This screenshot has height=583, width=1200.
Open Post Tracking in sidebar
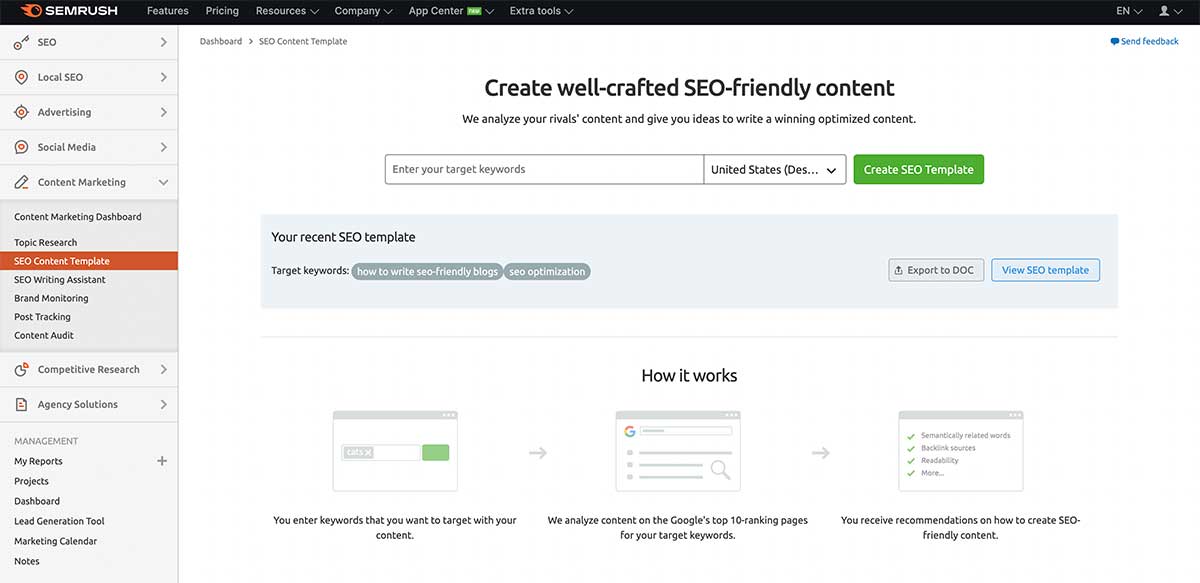click(x=42, y=317)
